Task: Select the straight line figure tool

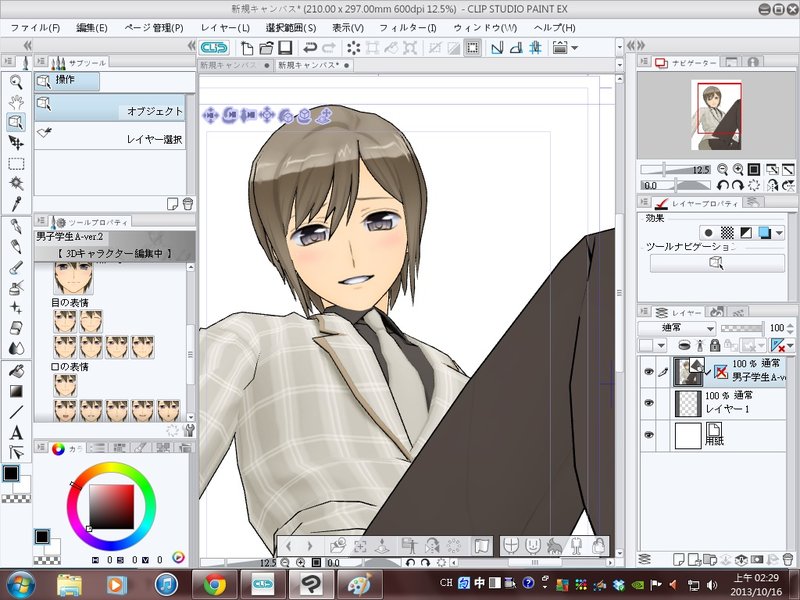Action: pos(16,412)
